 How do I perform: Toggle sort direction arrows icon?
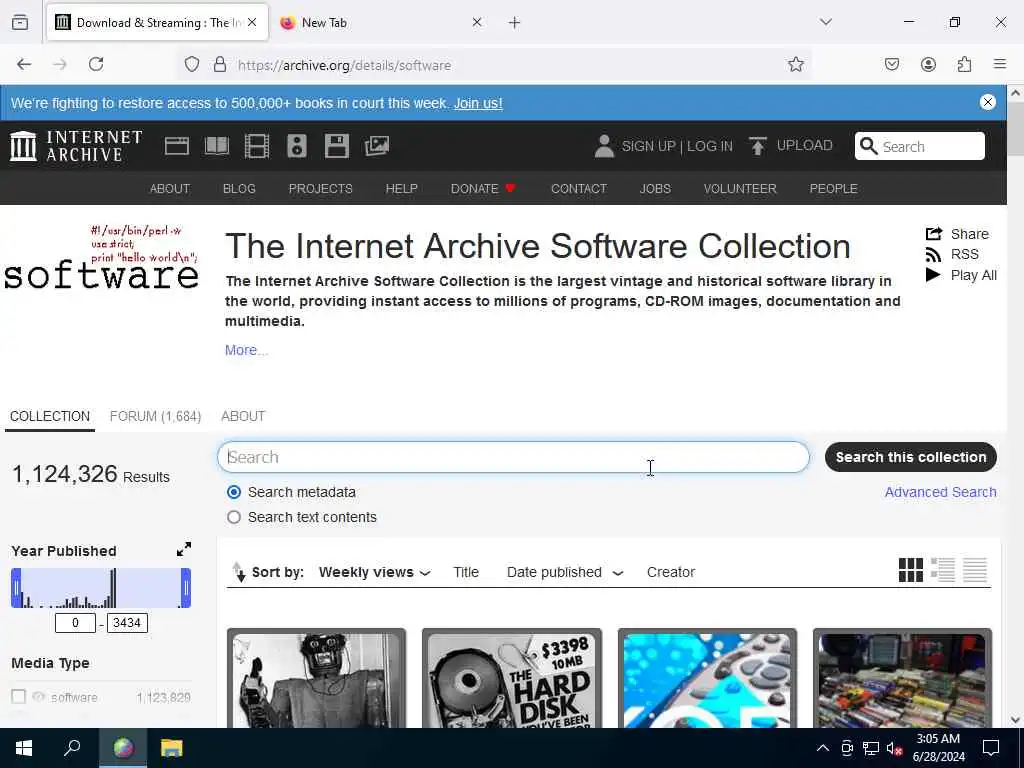(x=238, y=572)
